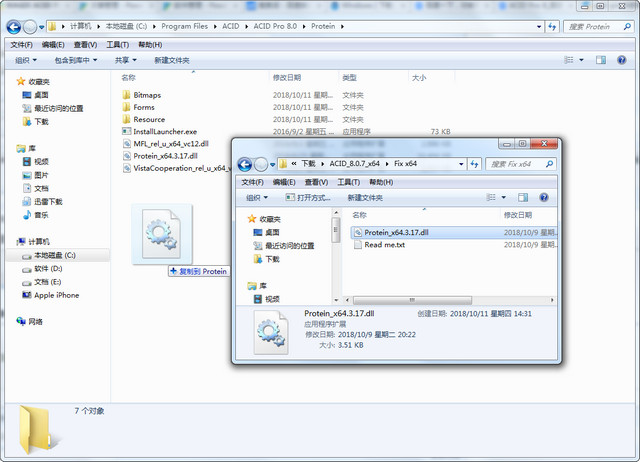Click back arrow in Fix x64 window
This screenshot has width=640, height=462.
click(242, 163)
